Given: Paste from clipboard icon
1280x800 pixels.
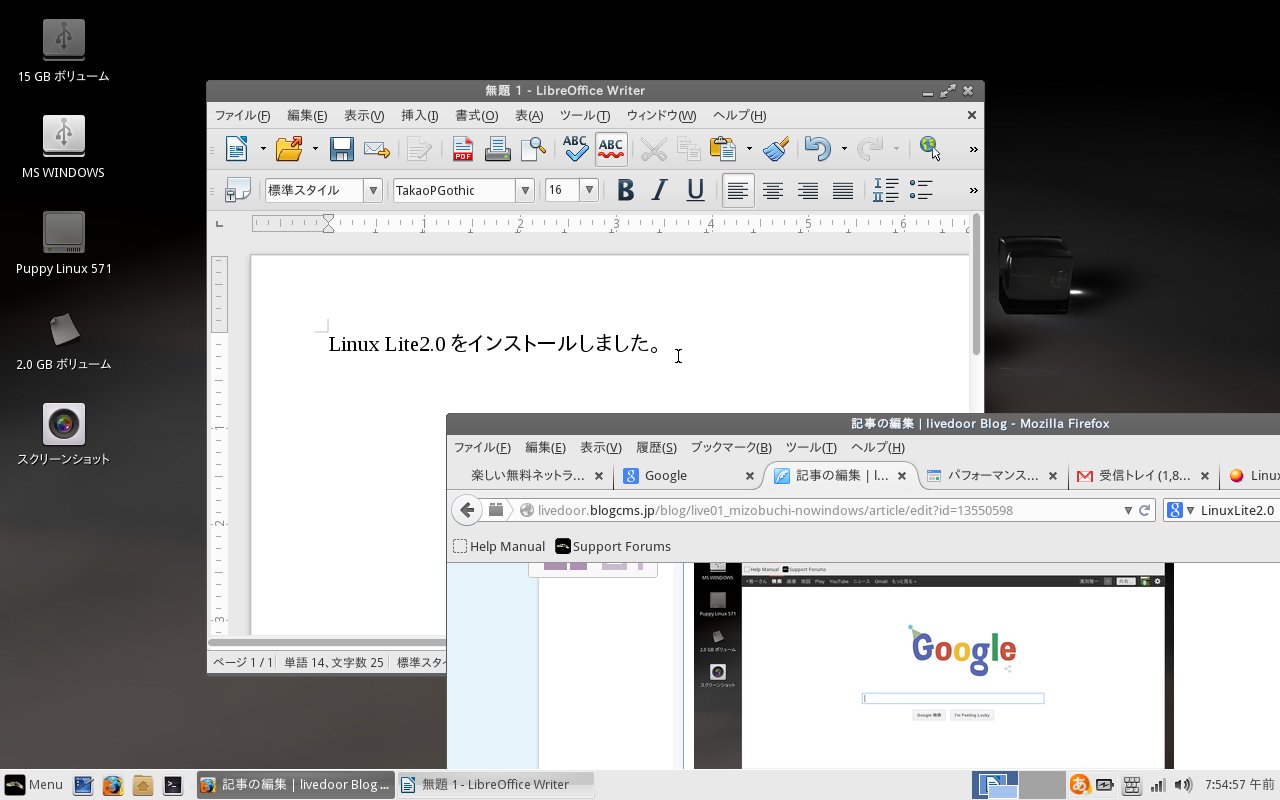Looking at the screenshot, I should point(723,149).
